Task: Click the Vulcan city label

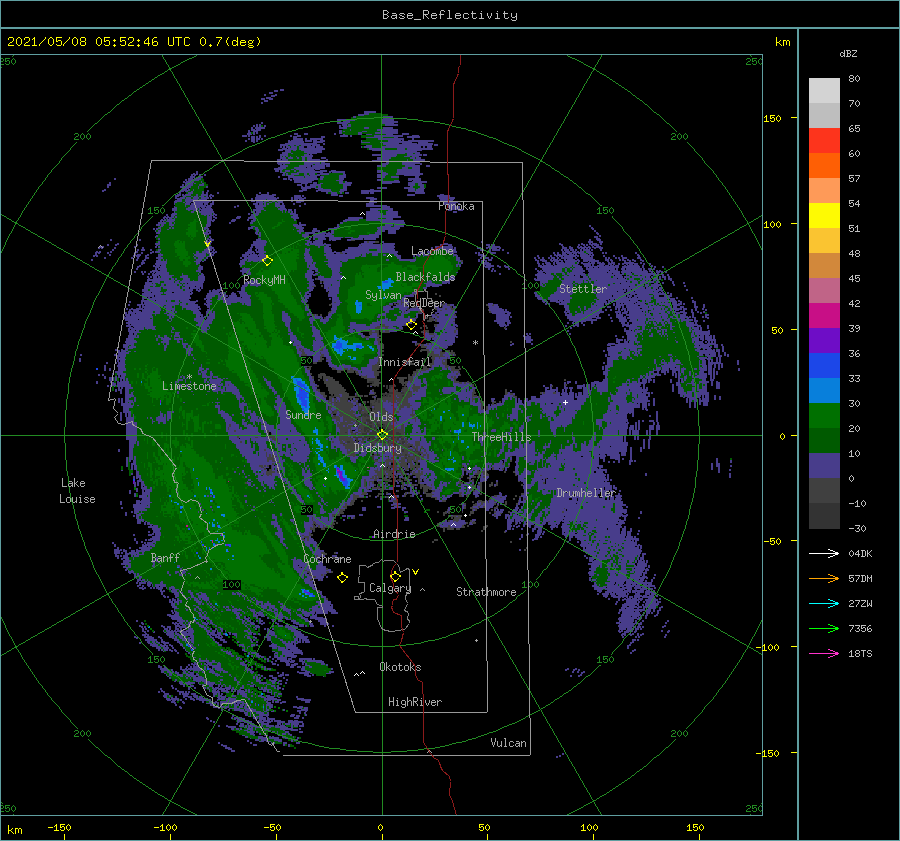Action: 508,743
